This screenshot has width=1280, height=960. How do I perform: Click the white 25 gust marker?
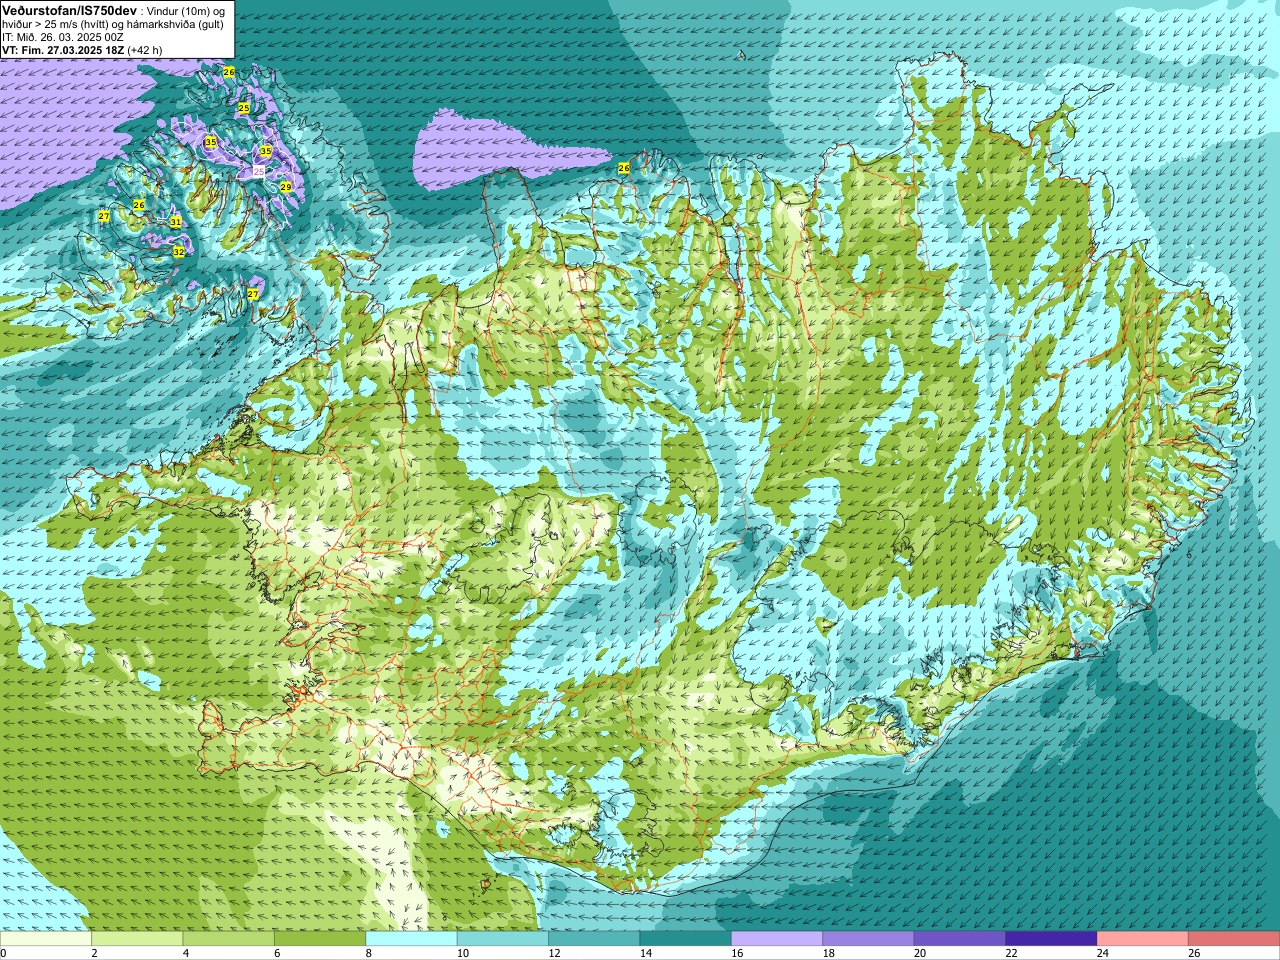click(259, 172)
